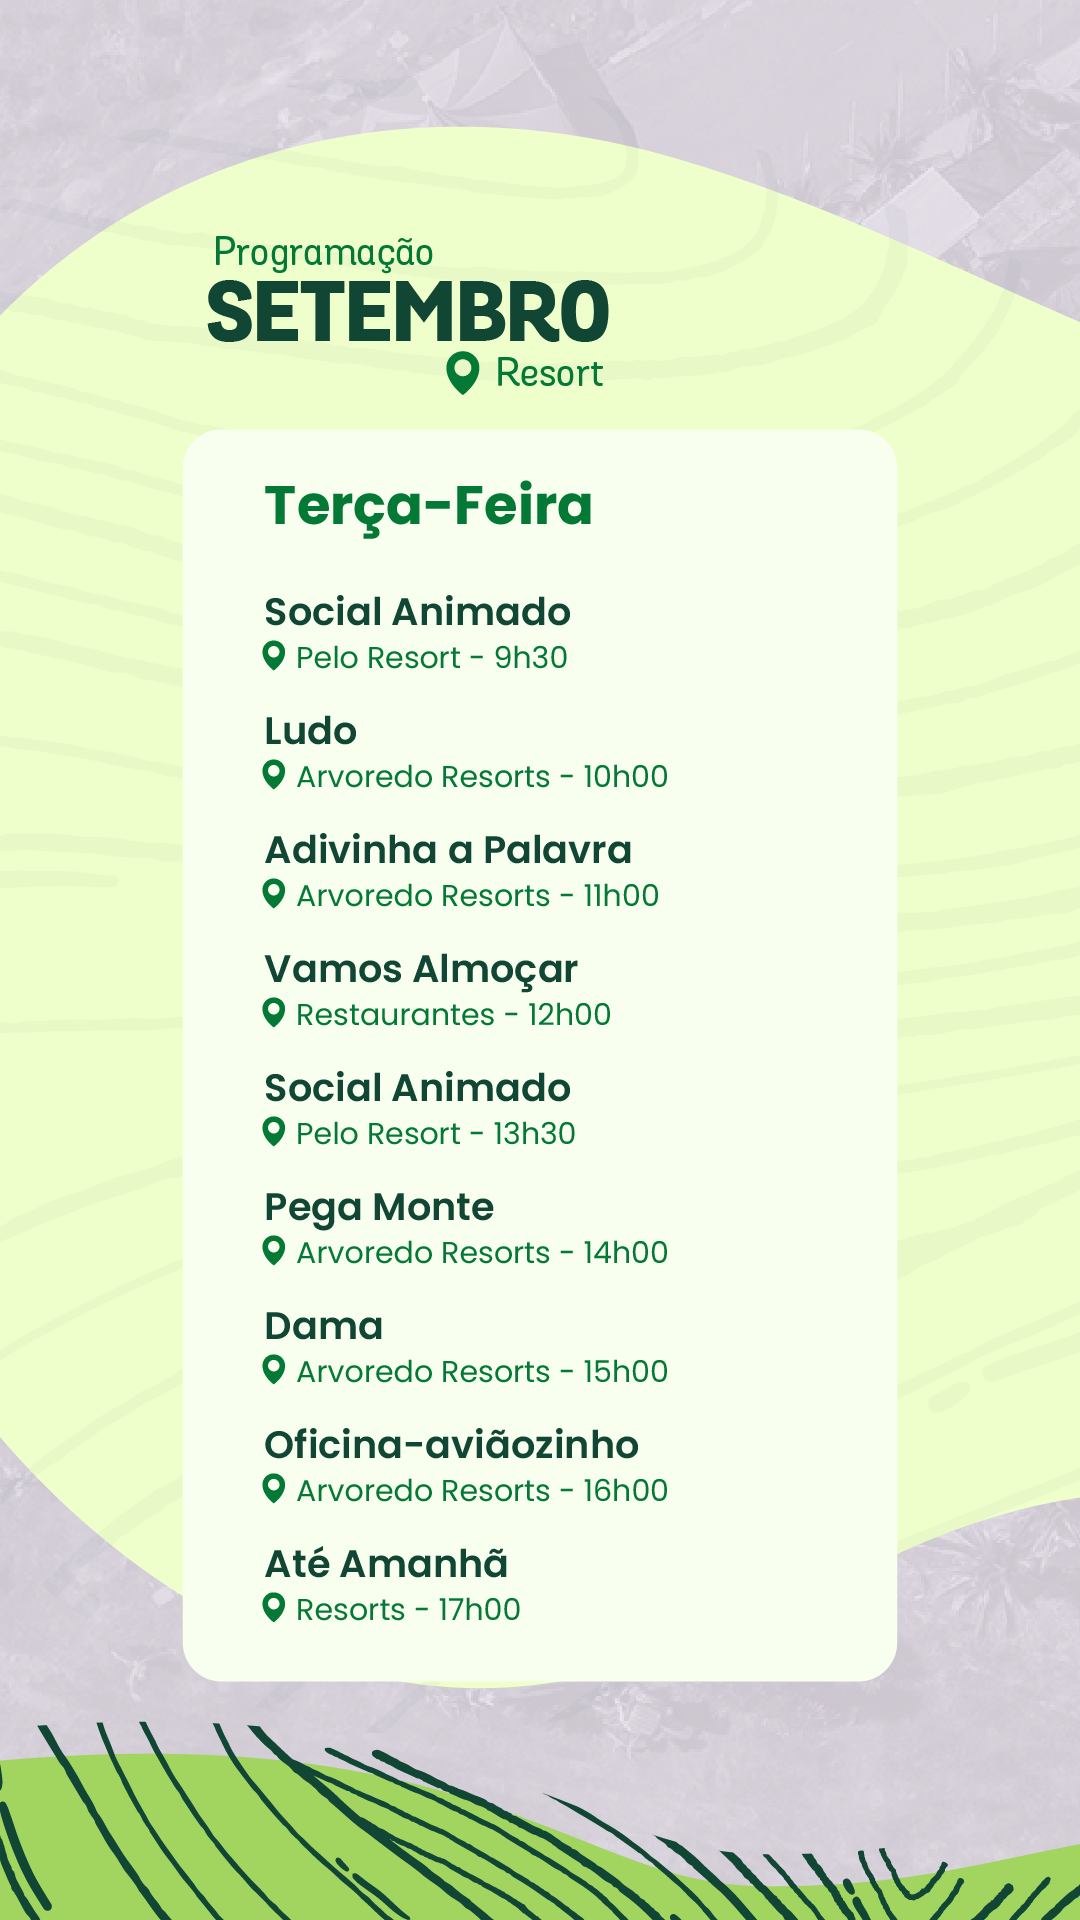Click the Ludo activity title
Viewport: 1080px width, 1920px height.
coord(310,731)
